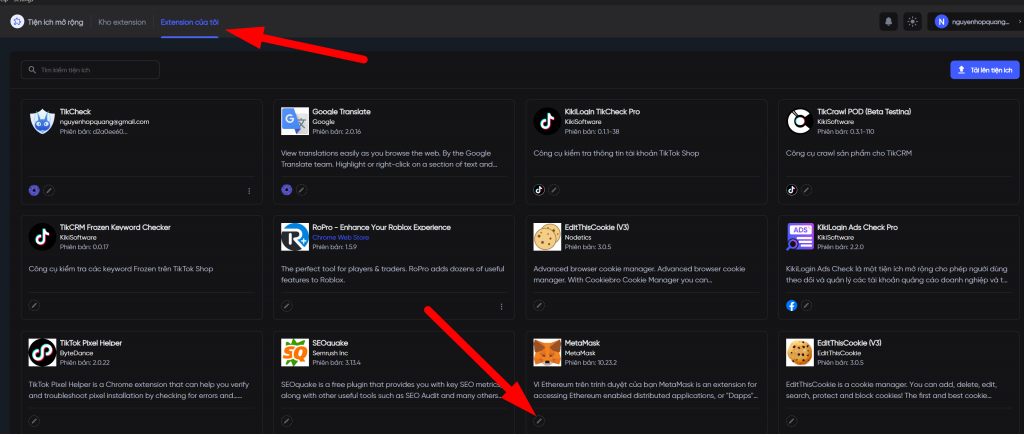Click the purple platform icon on TikCheck card
Viewport: 1024px width, 434px height.
tap(35, 191)
